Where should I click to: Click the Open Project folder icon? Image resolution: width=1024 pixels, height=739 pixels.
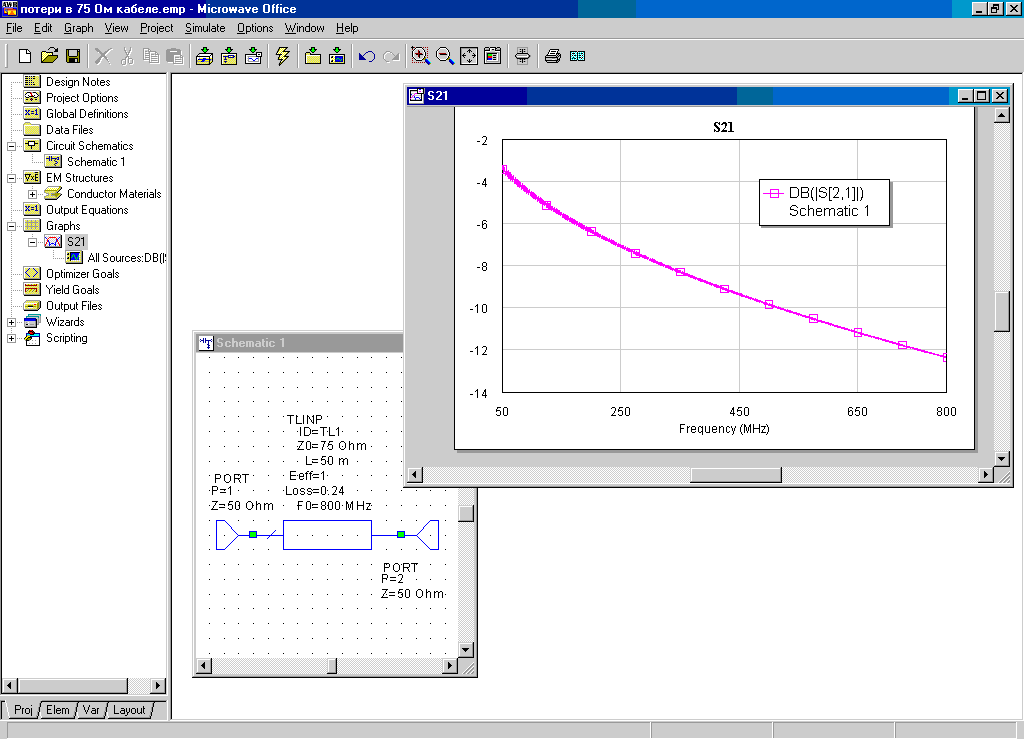pos(49,56)
